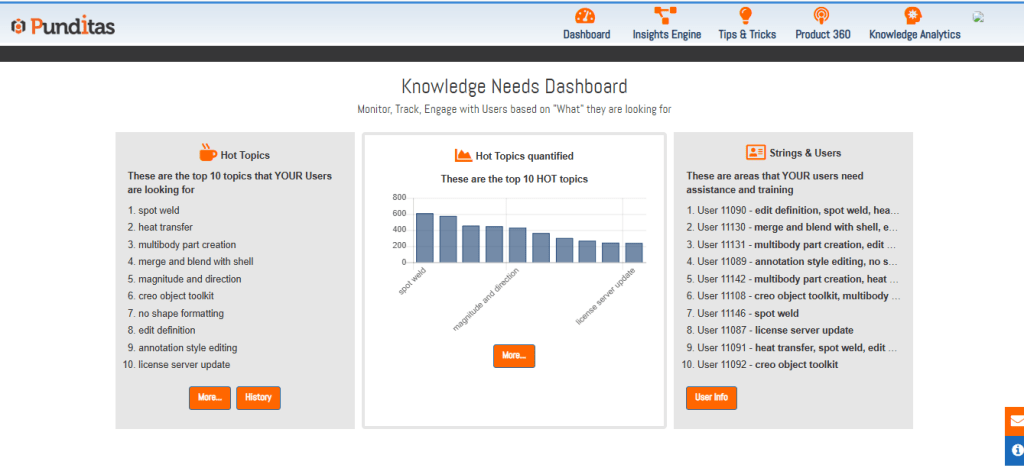Click the orange envelope contact icon
1024x468 pixels.
click(1014, 421)
